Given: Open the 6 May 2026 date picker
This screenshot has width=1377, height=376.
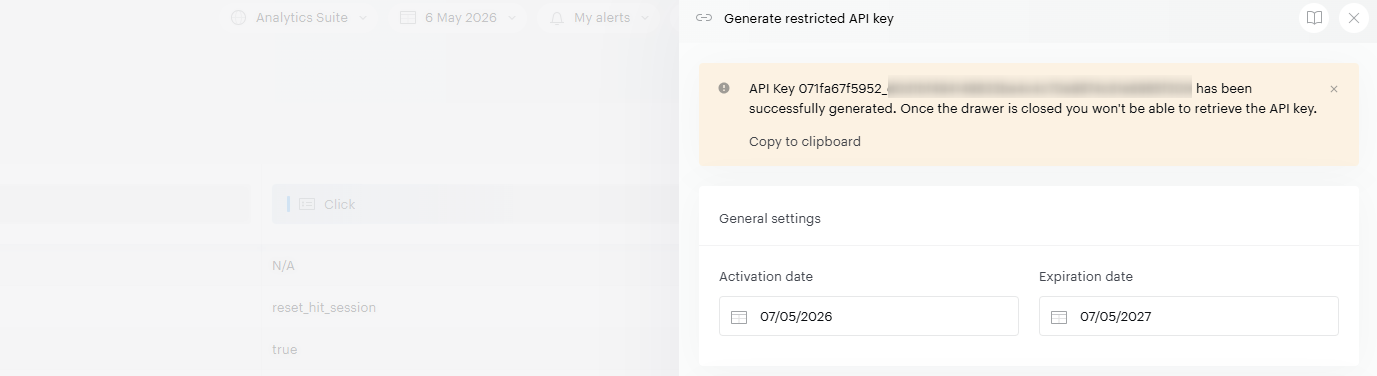Looking at the screenshot, I should click(x=459, y=18).
